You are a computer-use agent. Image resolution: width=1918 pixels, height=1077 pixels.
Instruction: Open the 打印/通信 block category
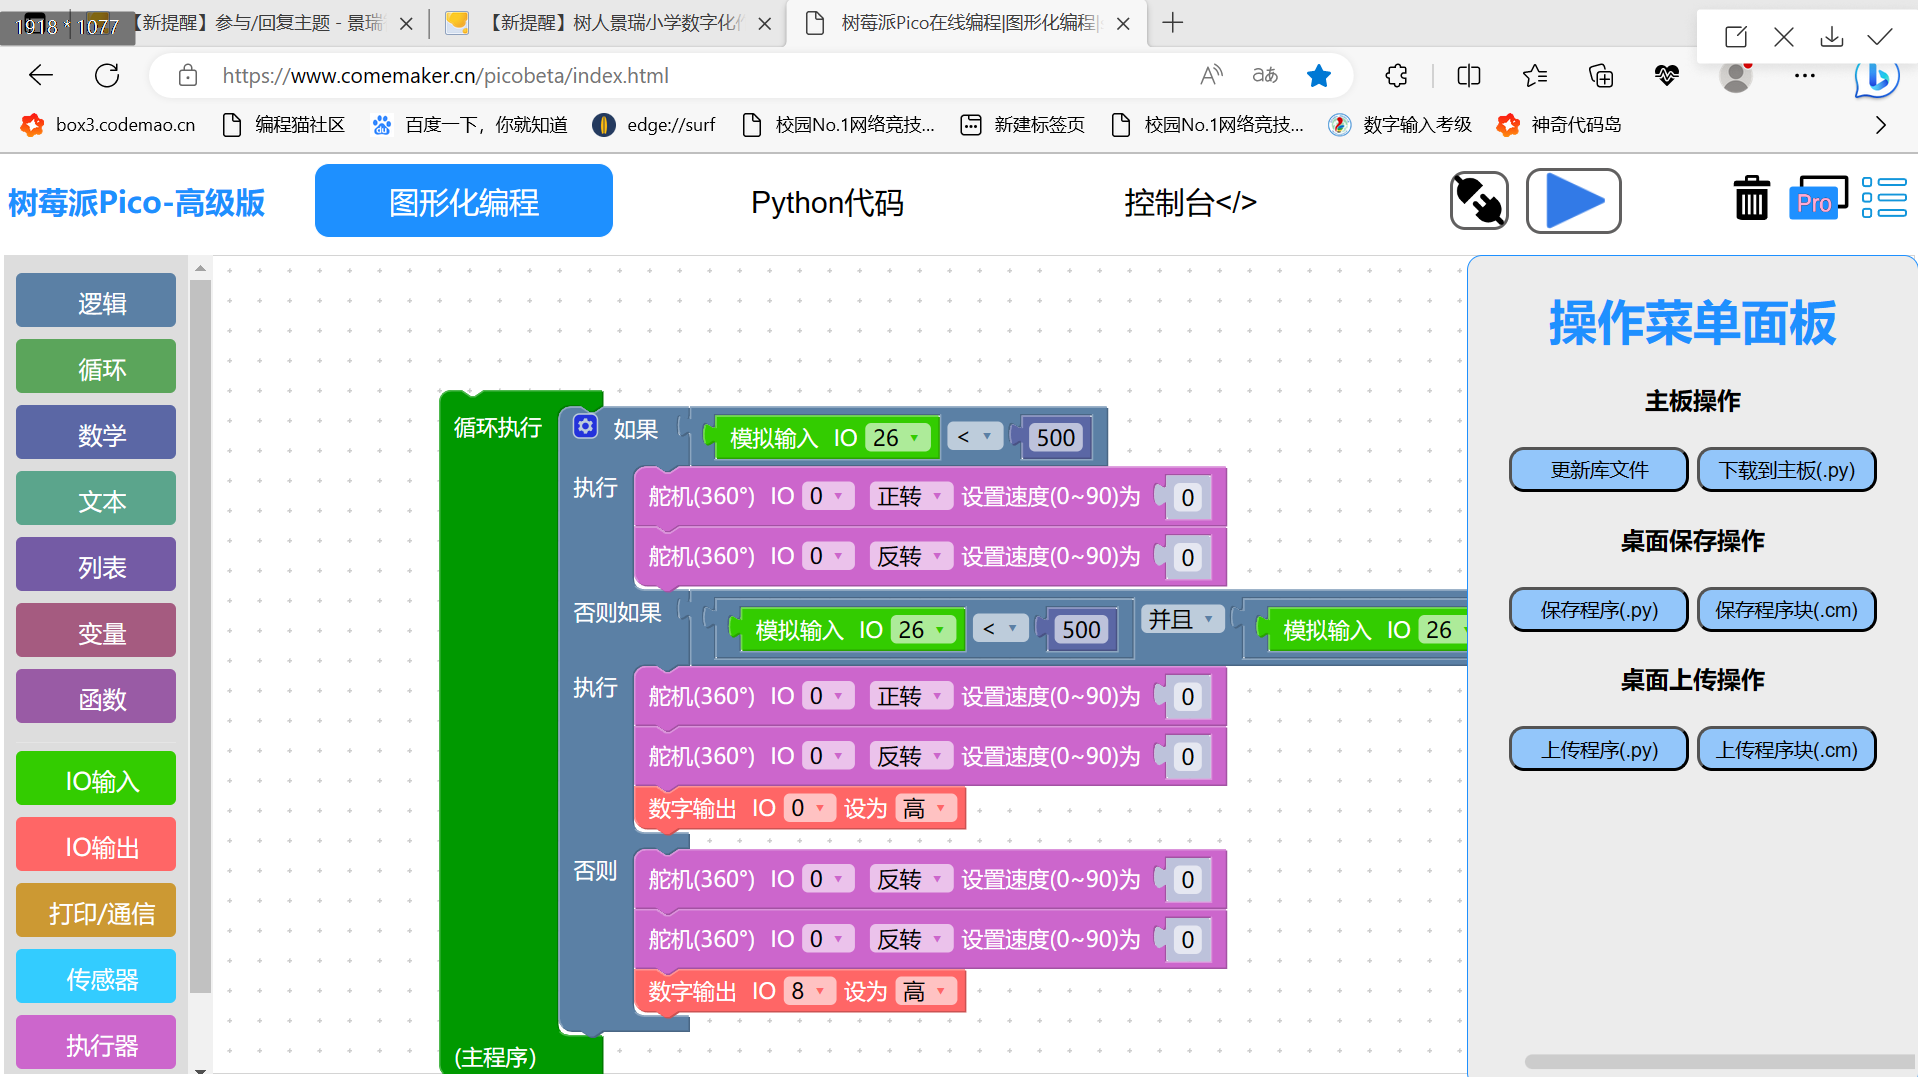point(96,911)
